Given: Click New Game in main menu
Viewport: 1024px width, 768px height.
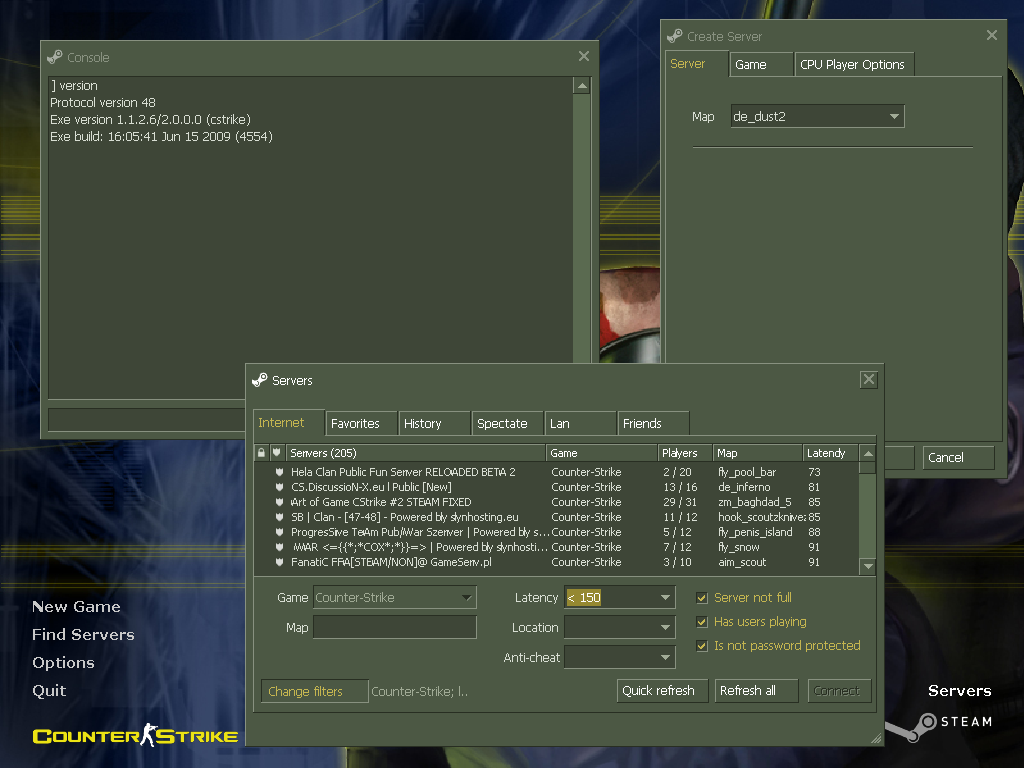Looking at the screenshot, I should 76,607.
